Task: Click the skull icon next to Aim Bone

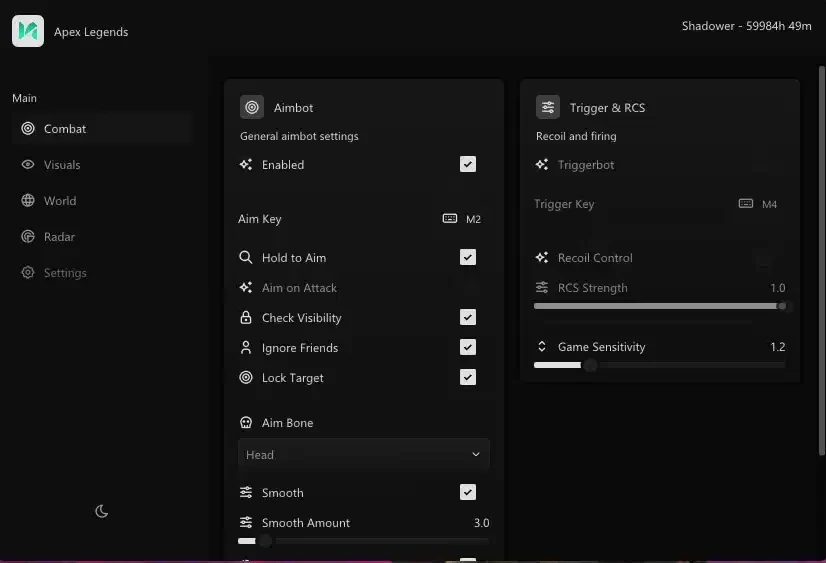Action: click(x=246, y=422)
